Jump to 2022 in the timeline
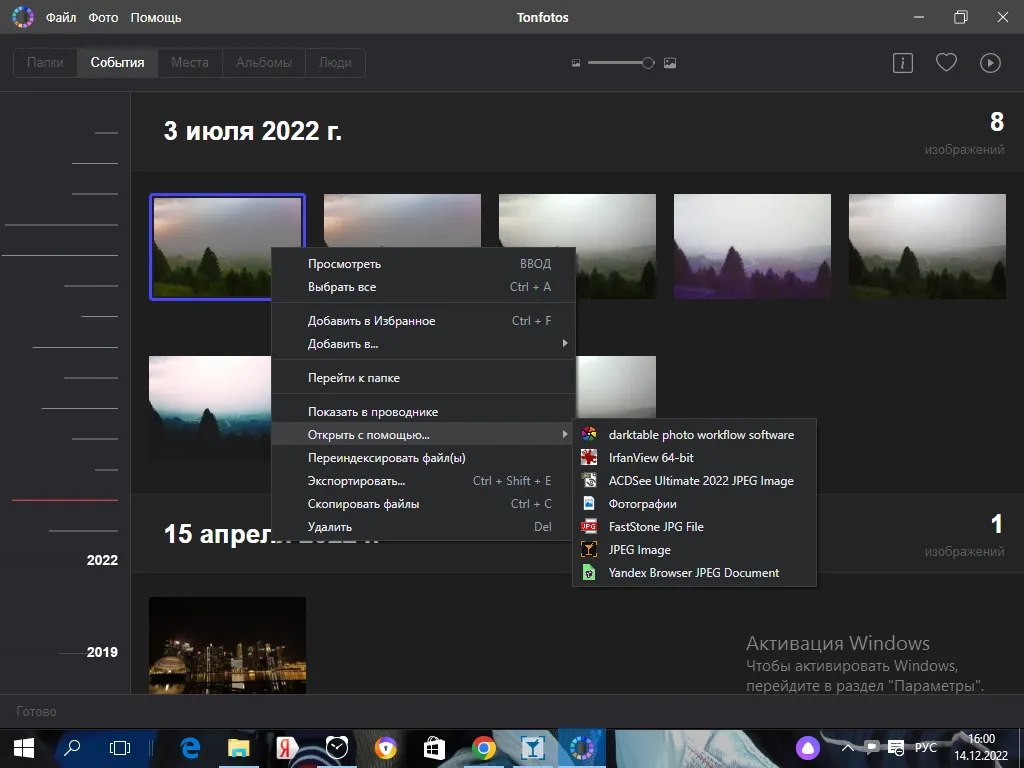This screenshot has height=768, width=1024. tap(102, 560)
